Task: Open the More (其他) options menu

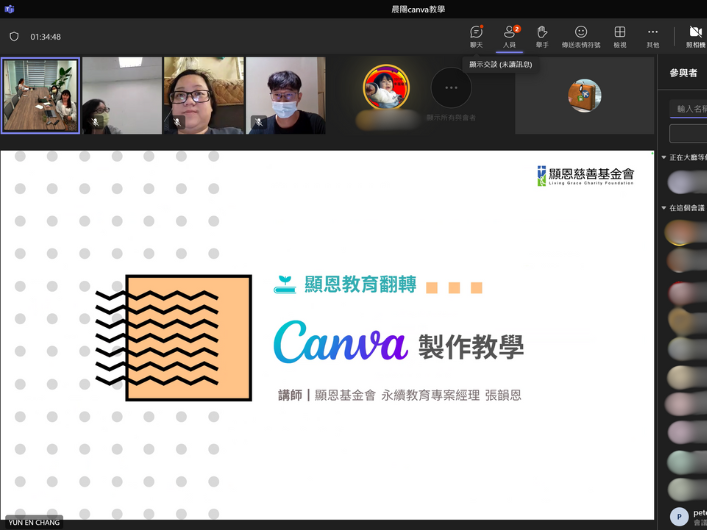Action: 652,37
